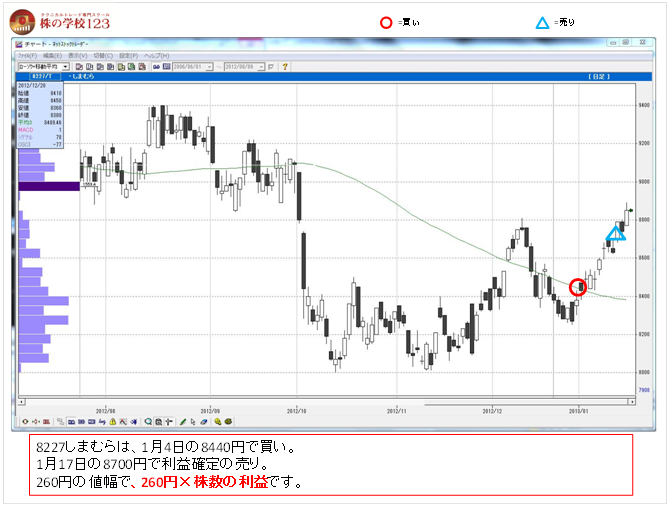Click the red circle tool at bottom-left toolbar
The image size is (669, 506).
coord(25,422)
